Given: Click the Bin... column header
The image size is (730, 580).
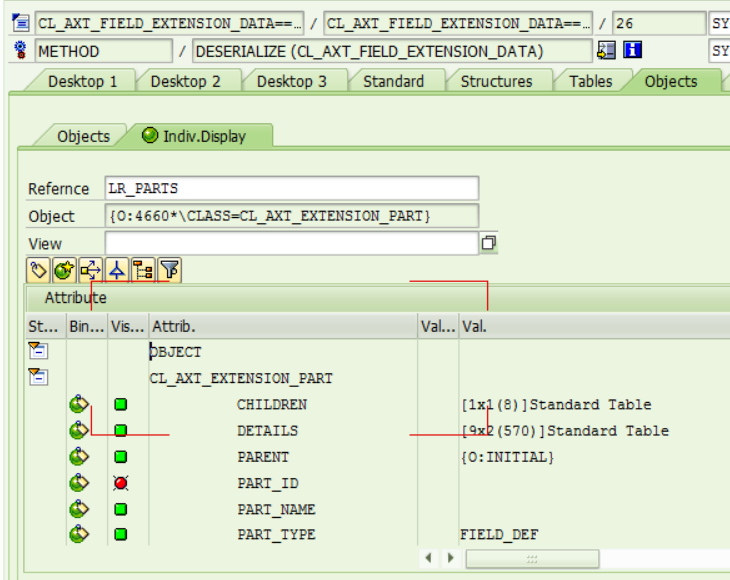Looking at the screenshot, I should 87,326.
